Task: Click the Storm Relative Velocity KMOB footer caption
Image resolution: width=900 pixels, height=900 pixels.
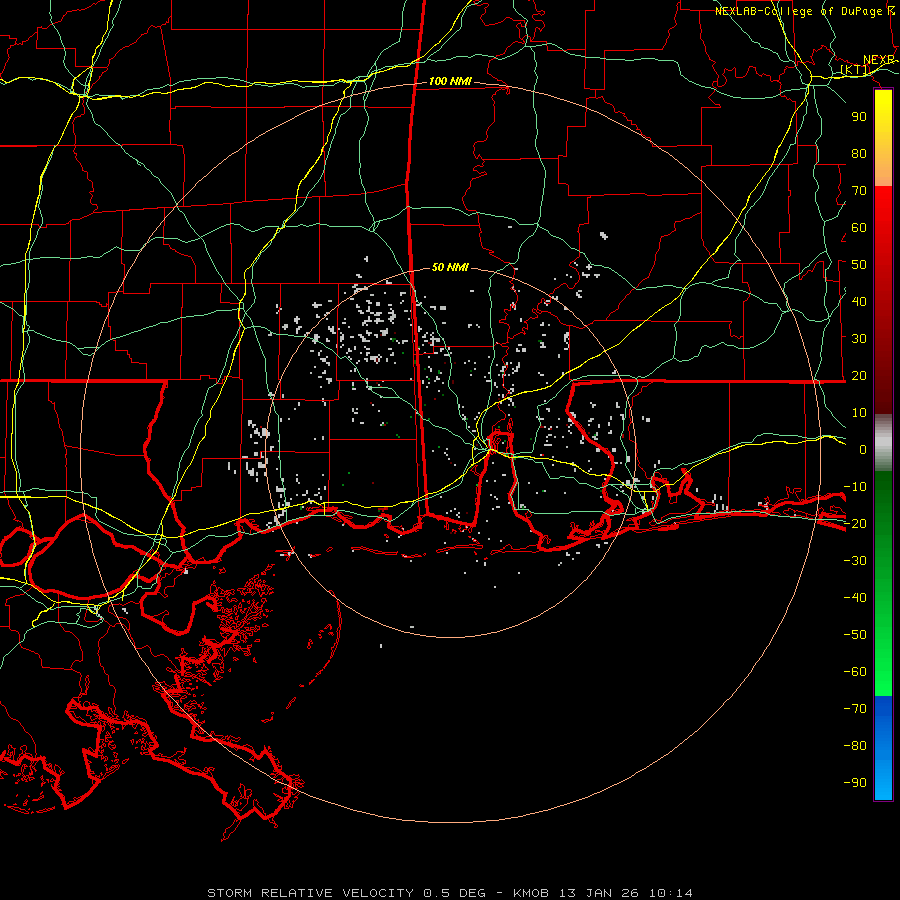Action: coord(450,893)
